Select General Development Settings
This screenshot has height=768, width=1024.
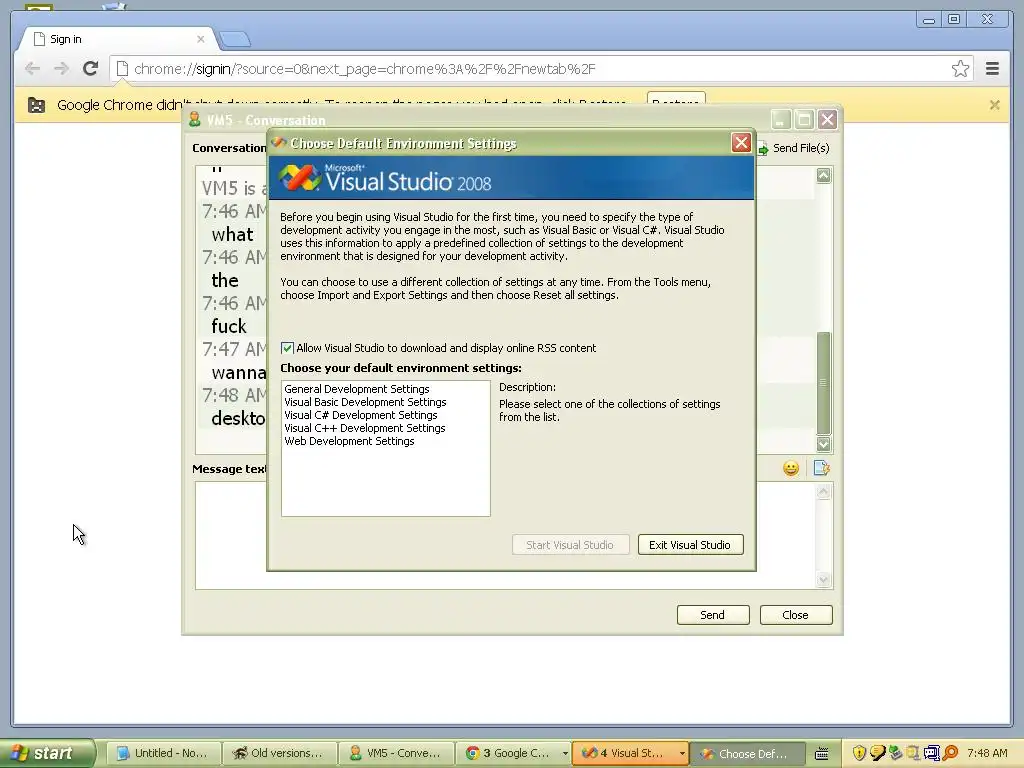coord(357,389)
